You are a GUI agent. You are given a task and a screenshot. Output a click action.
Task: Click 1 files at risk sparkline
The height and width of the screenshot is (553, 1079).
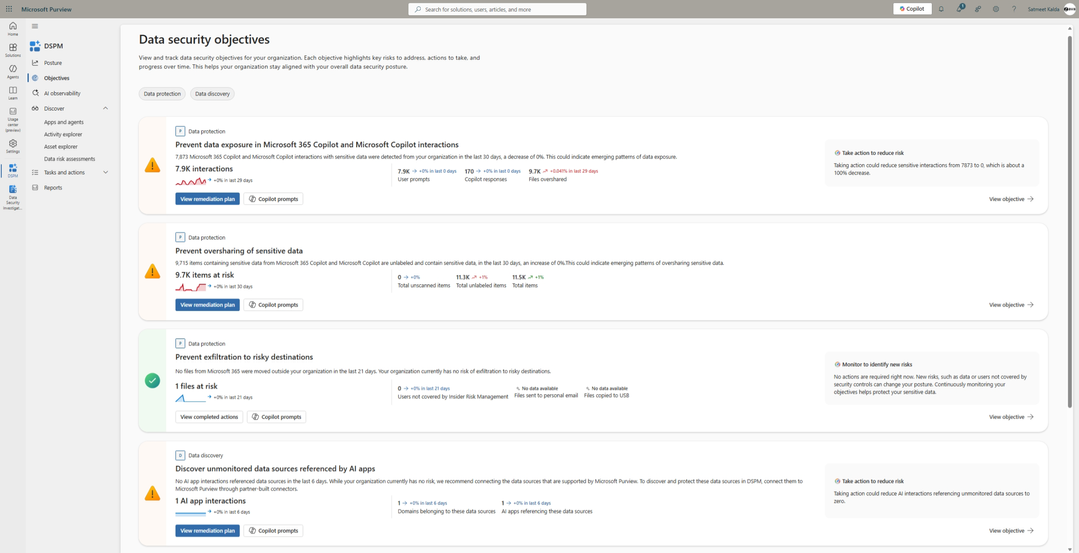(x=191, y=398)
